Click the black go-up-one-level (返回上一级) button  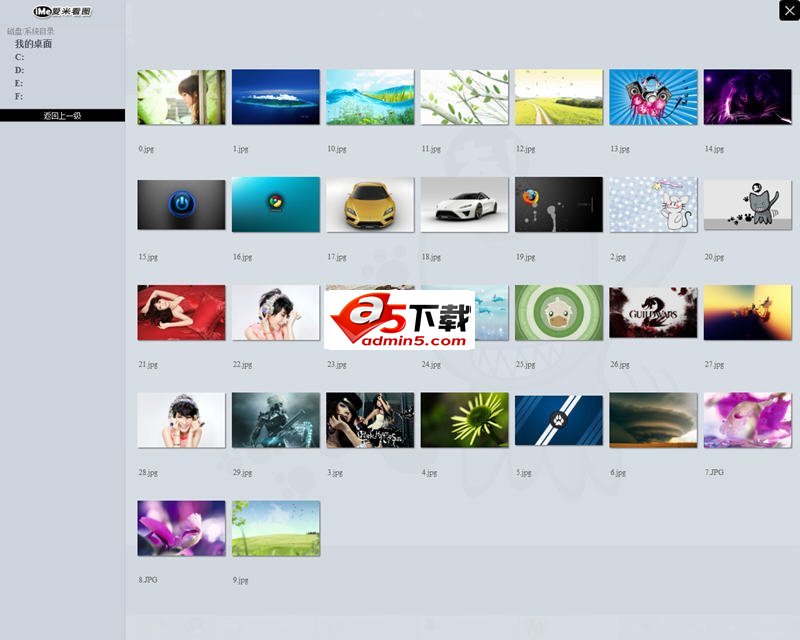coord(62,115)
